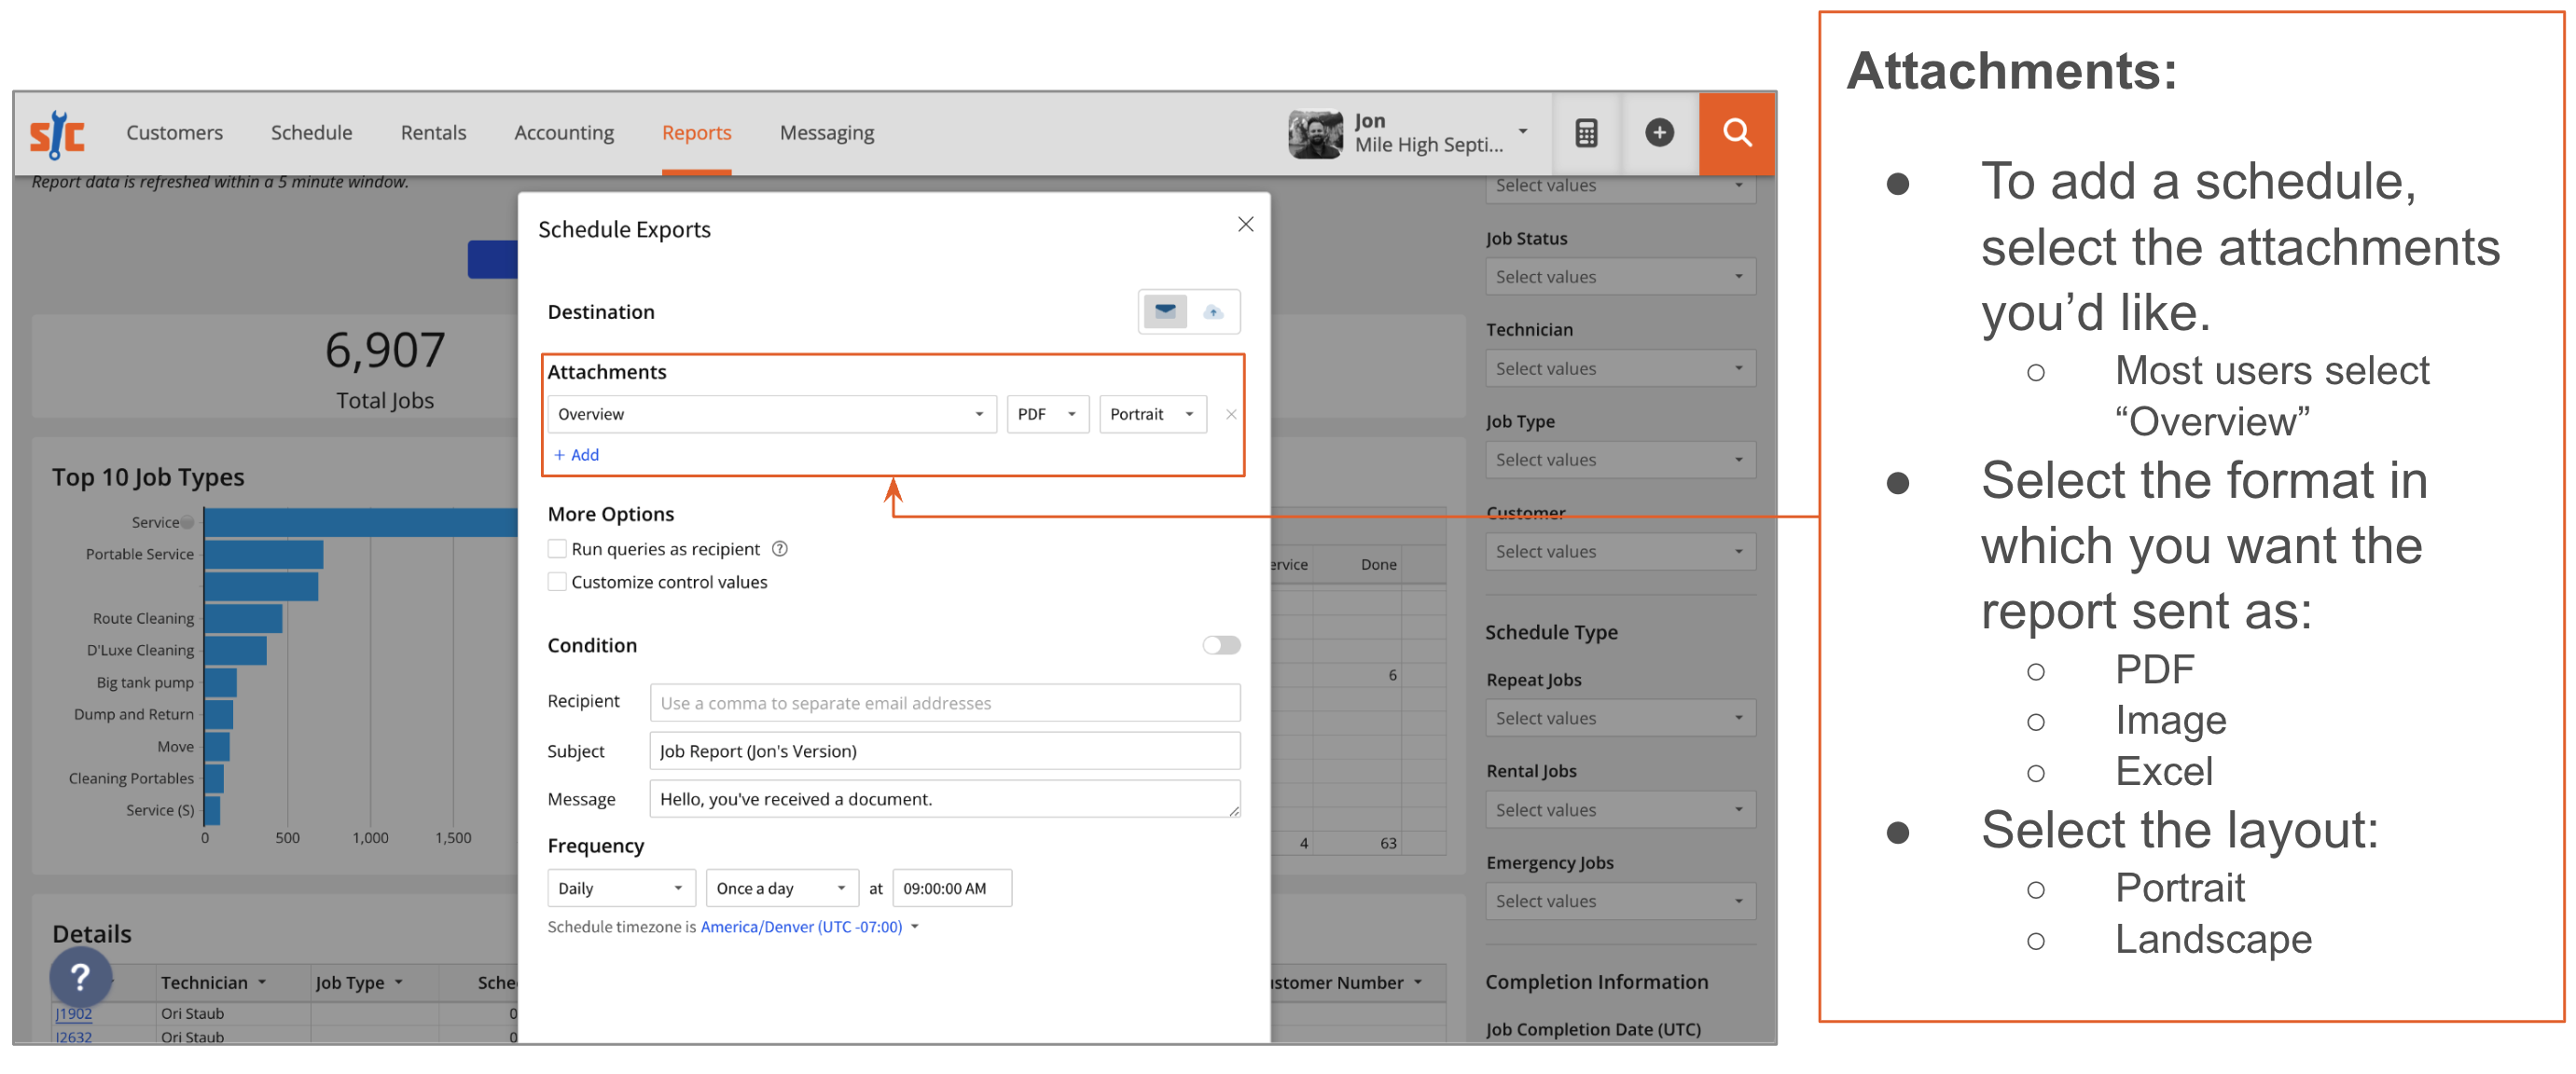Open job link J1902
Screen dimensions: 2576x1074
[73, 1013]
